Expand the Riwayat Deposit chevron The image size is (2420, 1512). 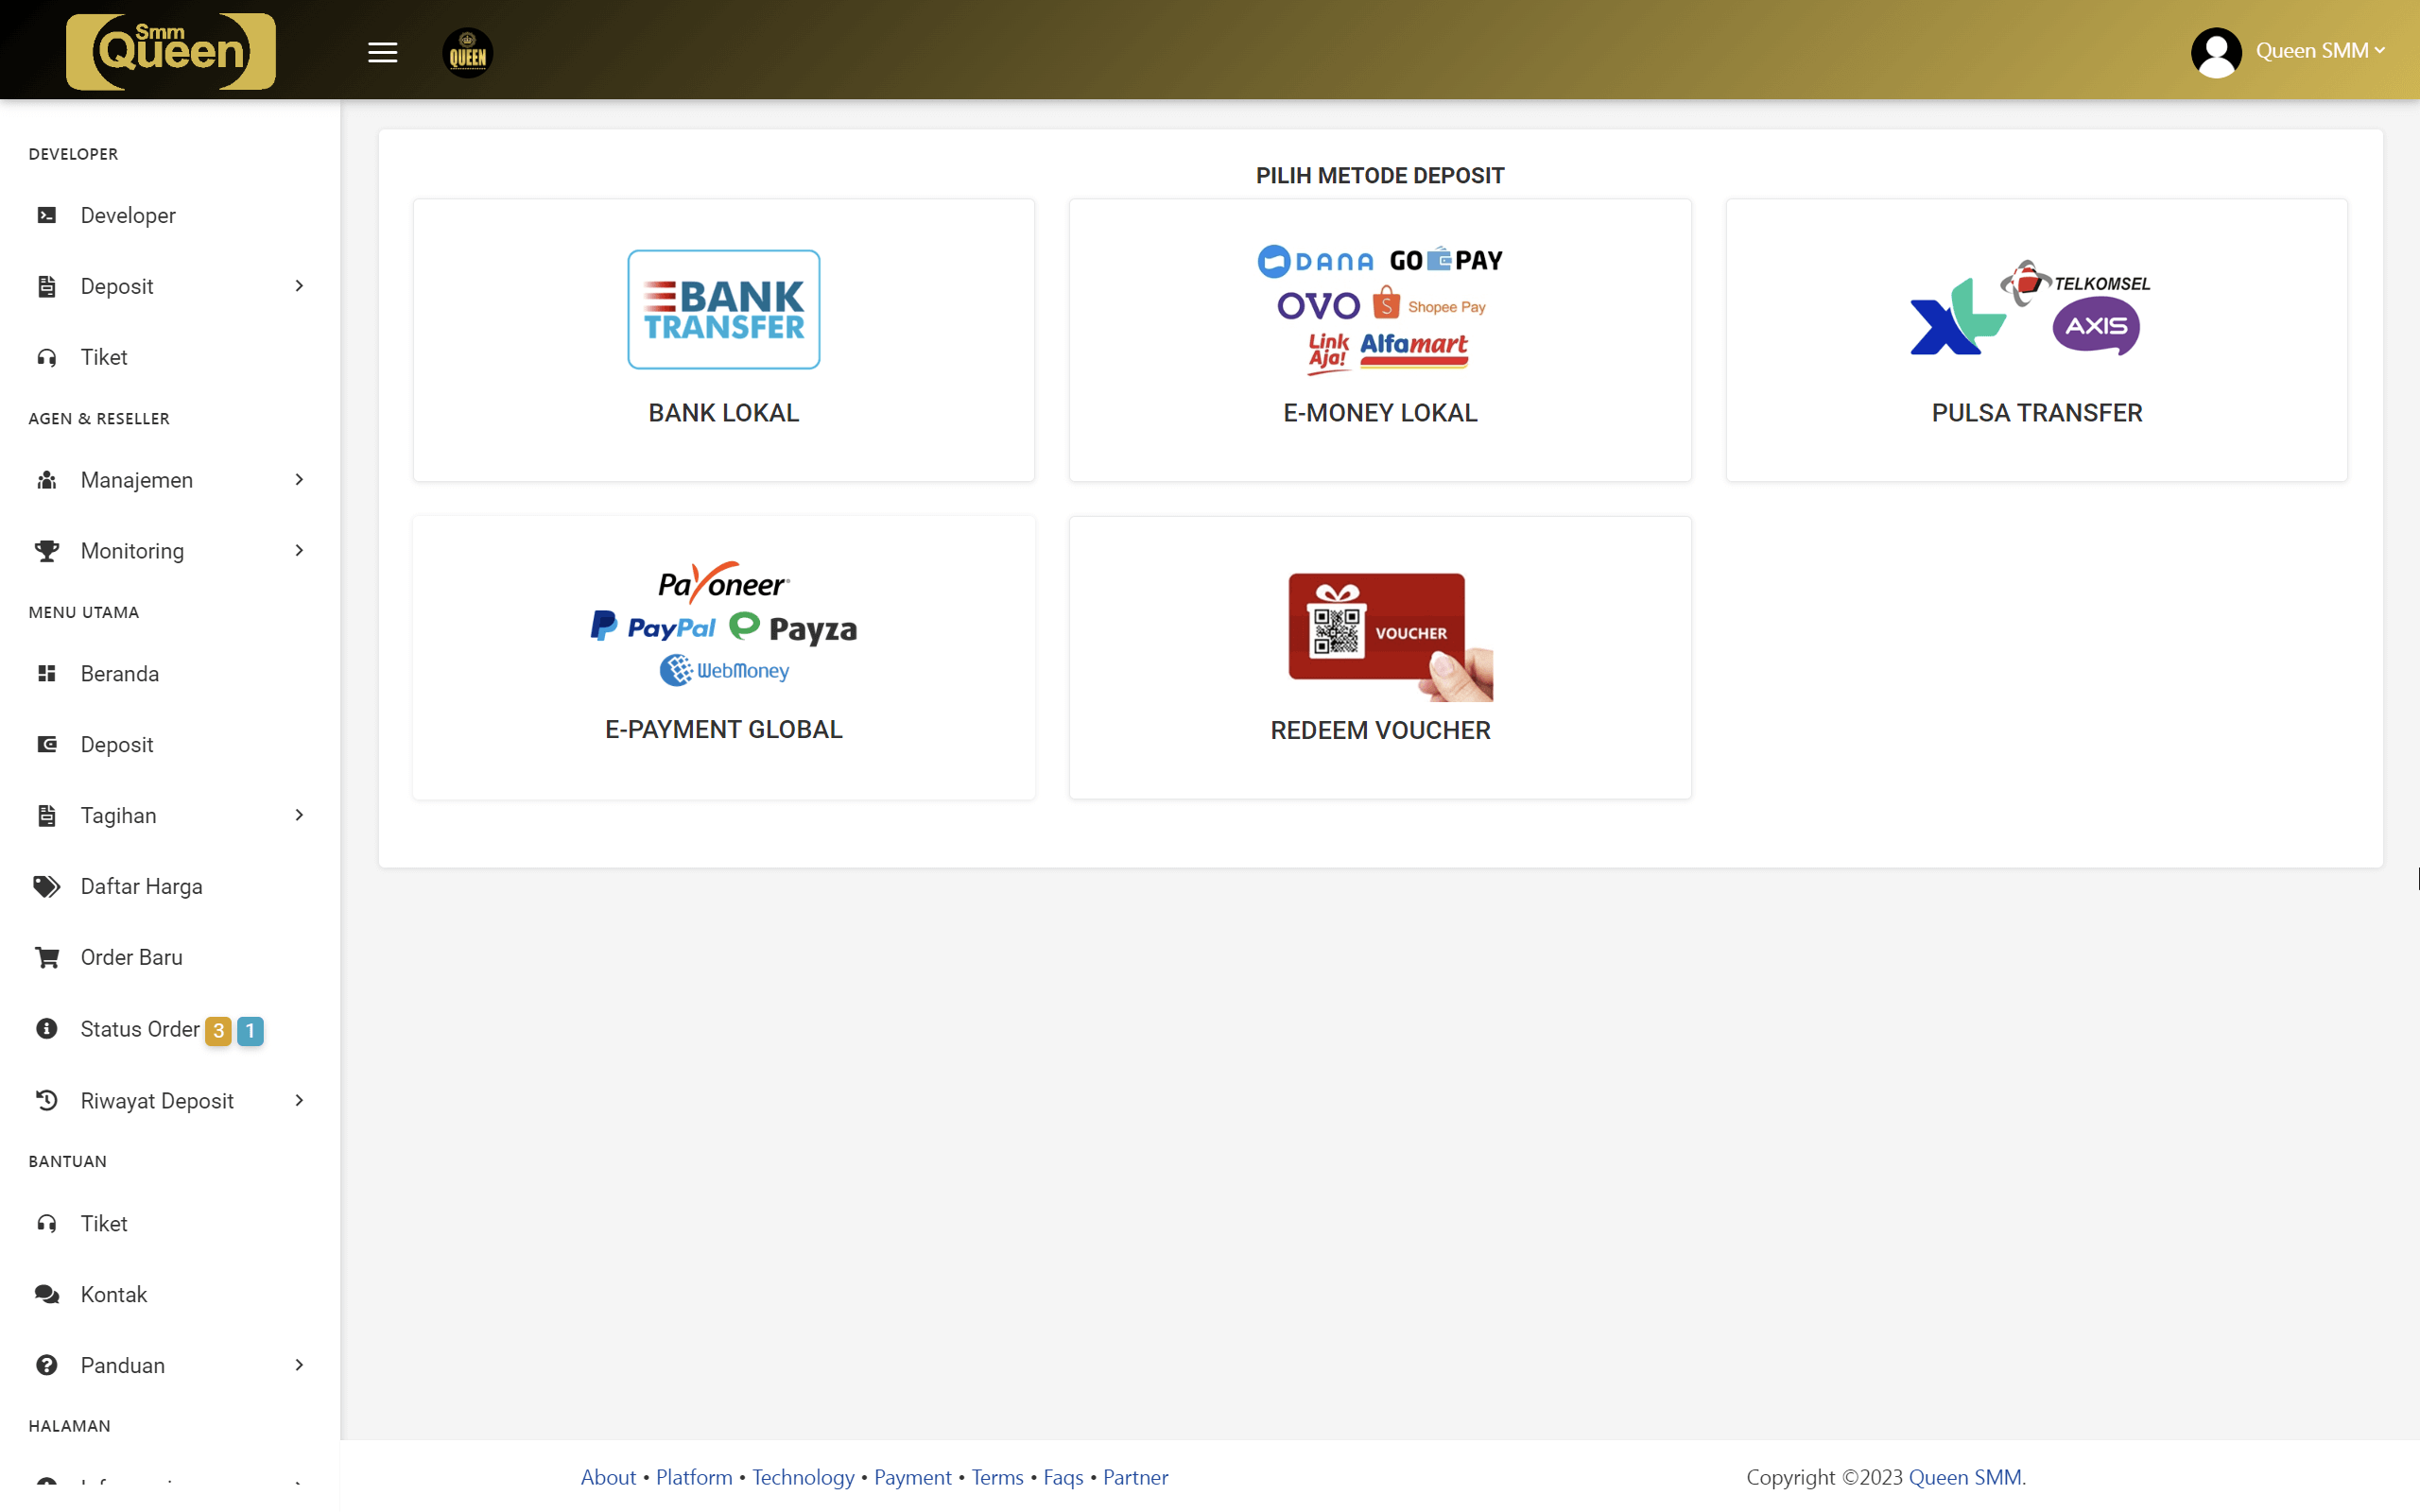(299, 1101)
